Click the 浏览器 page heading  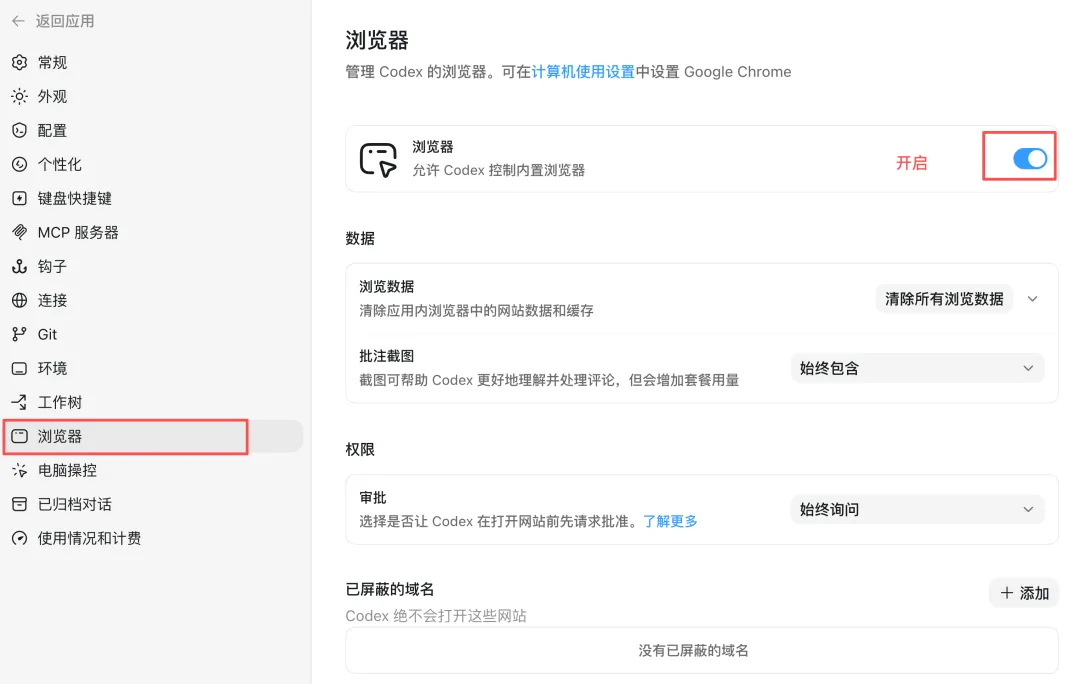(x=377, y=40)
